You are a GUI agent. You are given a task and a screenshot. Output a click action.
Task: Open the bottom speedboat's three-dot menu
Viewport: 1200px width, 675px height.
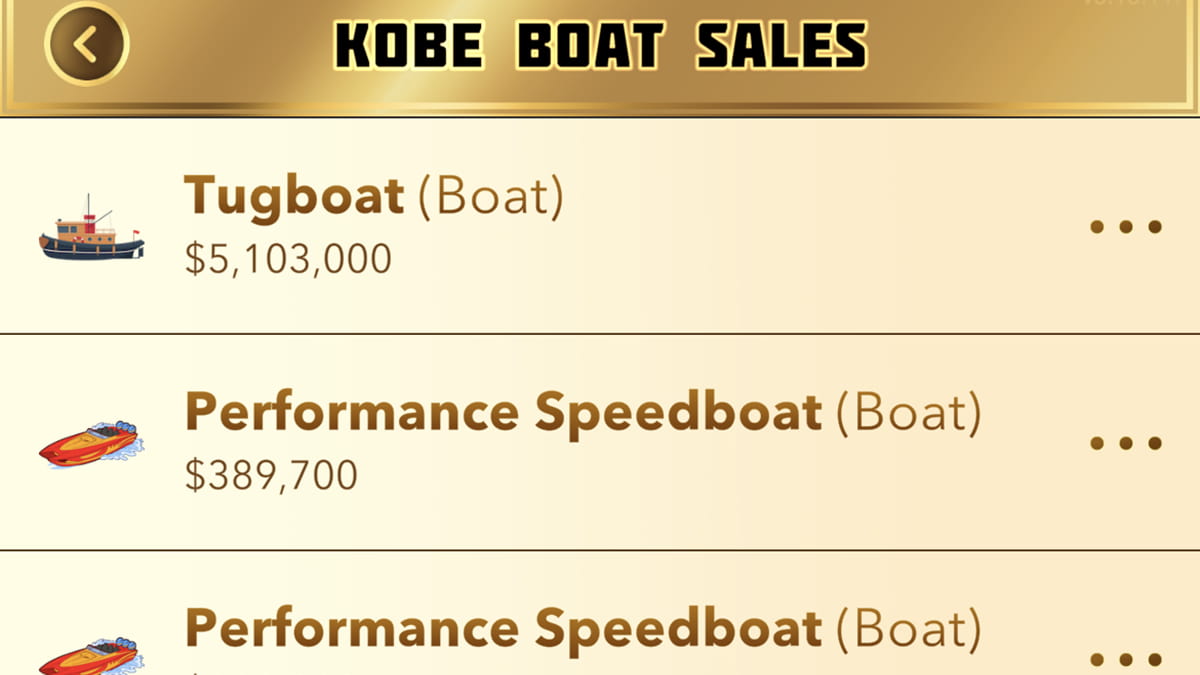pyautogui.click(x=1125, y=659)
